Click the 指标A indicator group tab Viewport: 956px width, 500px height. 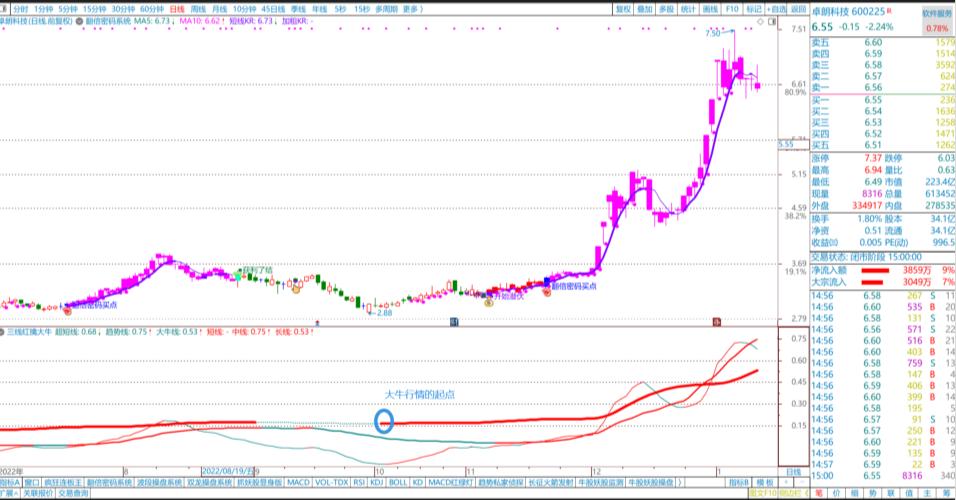[10, 482]
